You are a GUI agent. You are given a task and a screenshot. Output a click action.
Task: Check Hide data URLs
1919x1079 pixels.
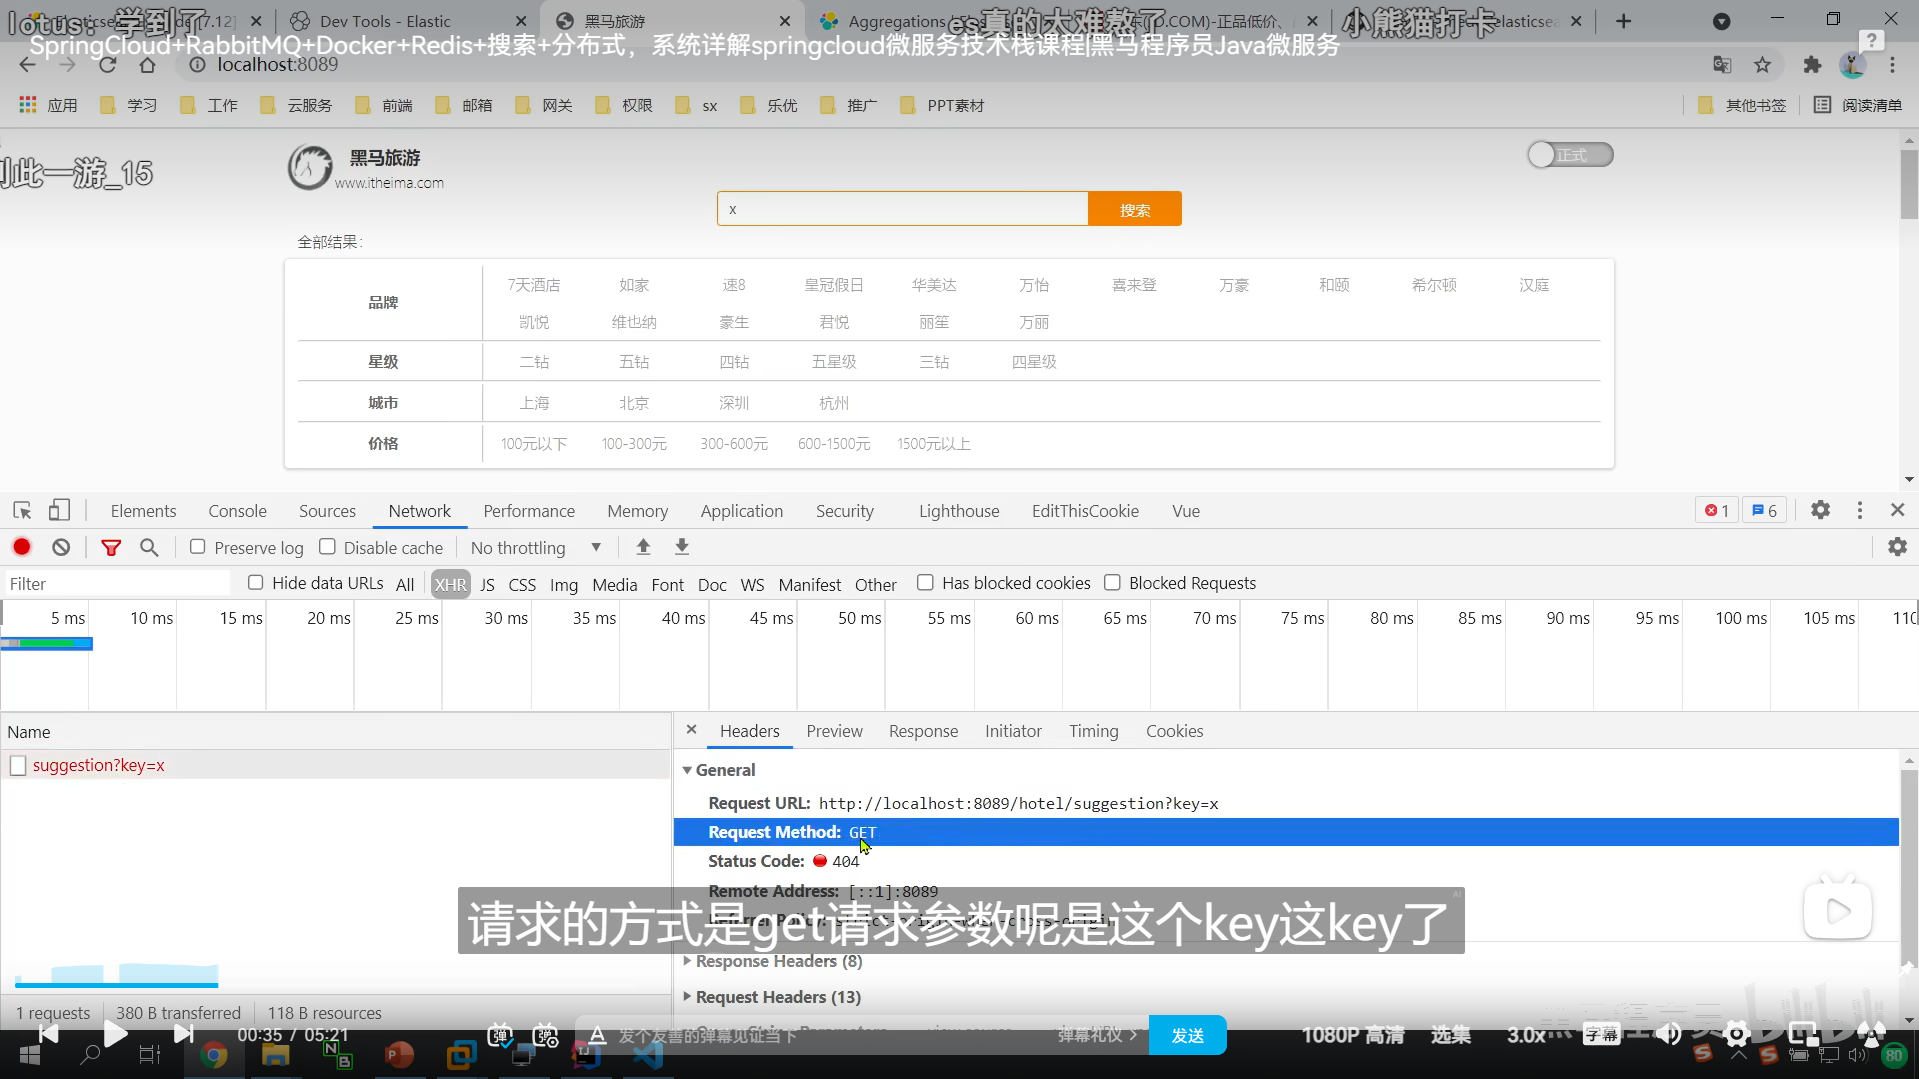click(x=255, y=583)
